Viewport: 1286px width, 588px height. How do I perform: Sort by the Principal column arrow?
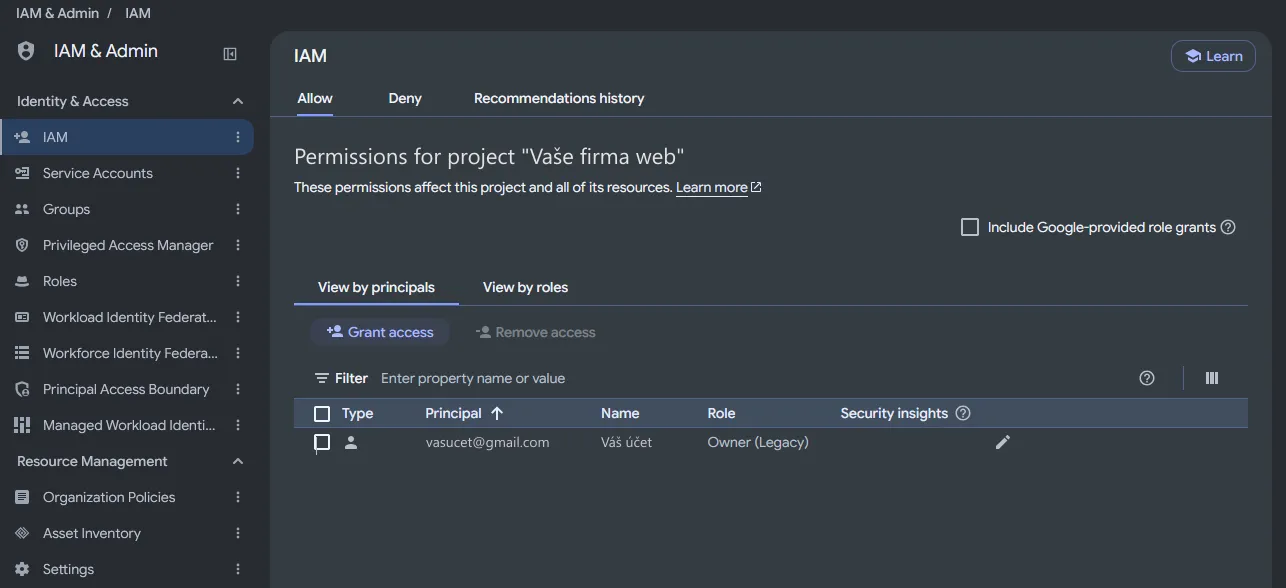[x=497, y=413]
